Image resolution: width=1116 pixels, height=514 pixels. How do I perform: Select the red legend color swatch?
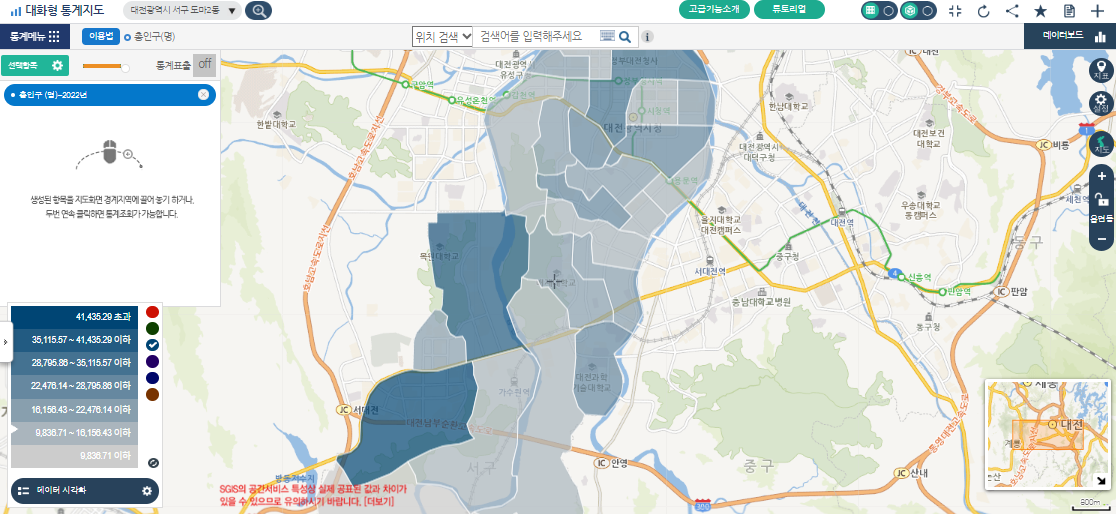pyautogui.click(x=152, y=312)
